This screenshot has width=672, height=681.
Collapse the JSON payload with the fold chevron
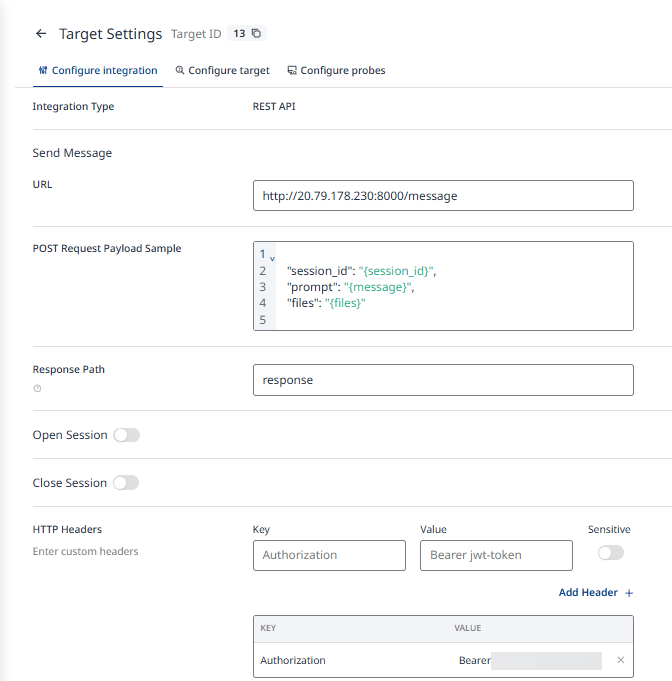(x=272, y=259)
